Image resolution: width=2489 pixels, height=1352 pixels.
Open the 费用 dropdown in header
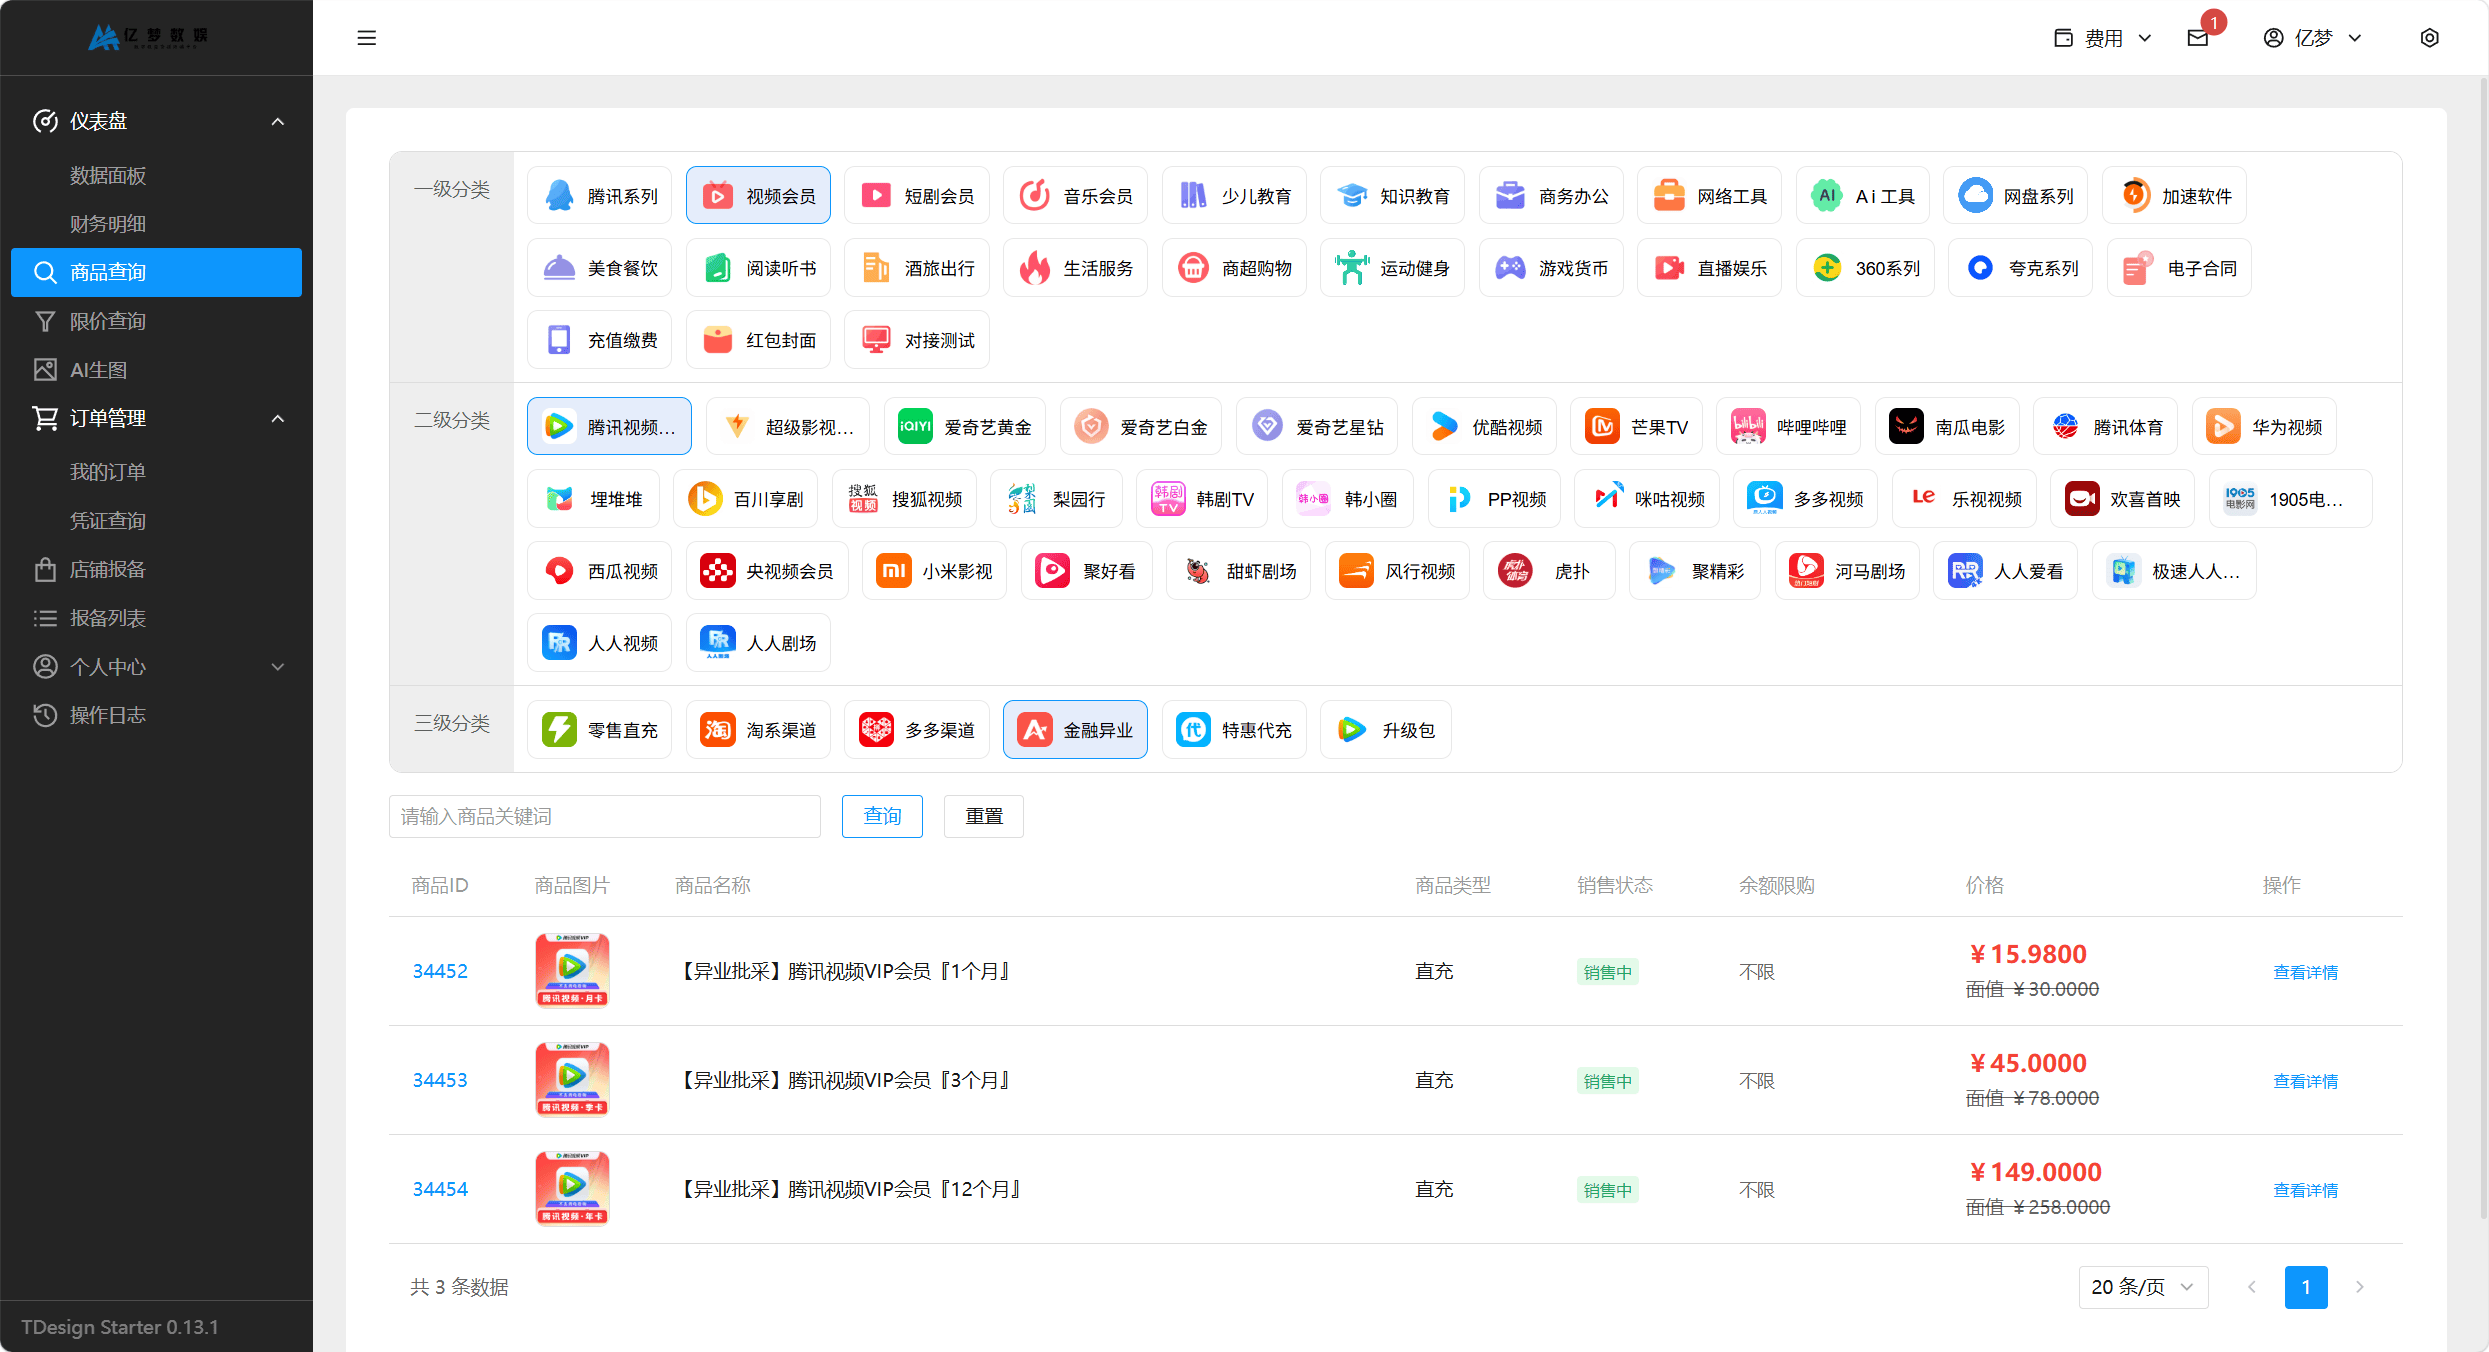click(x=2102, y=38)
